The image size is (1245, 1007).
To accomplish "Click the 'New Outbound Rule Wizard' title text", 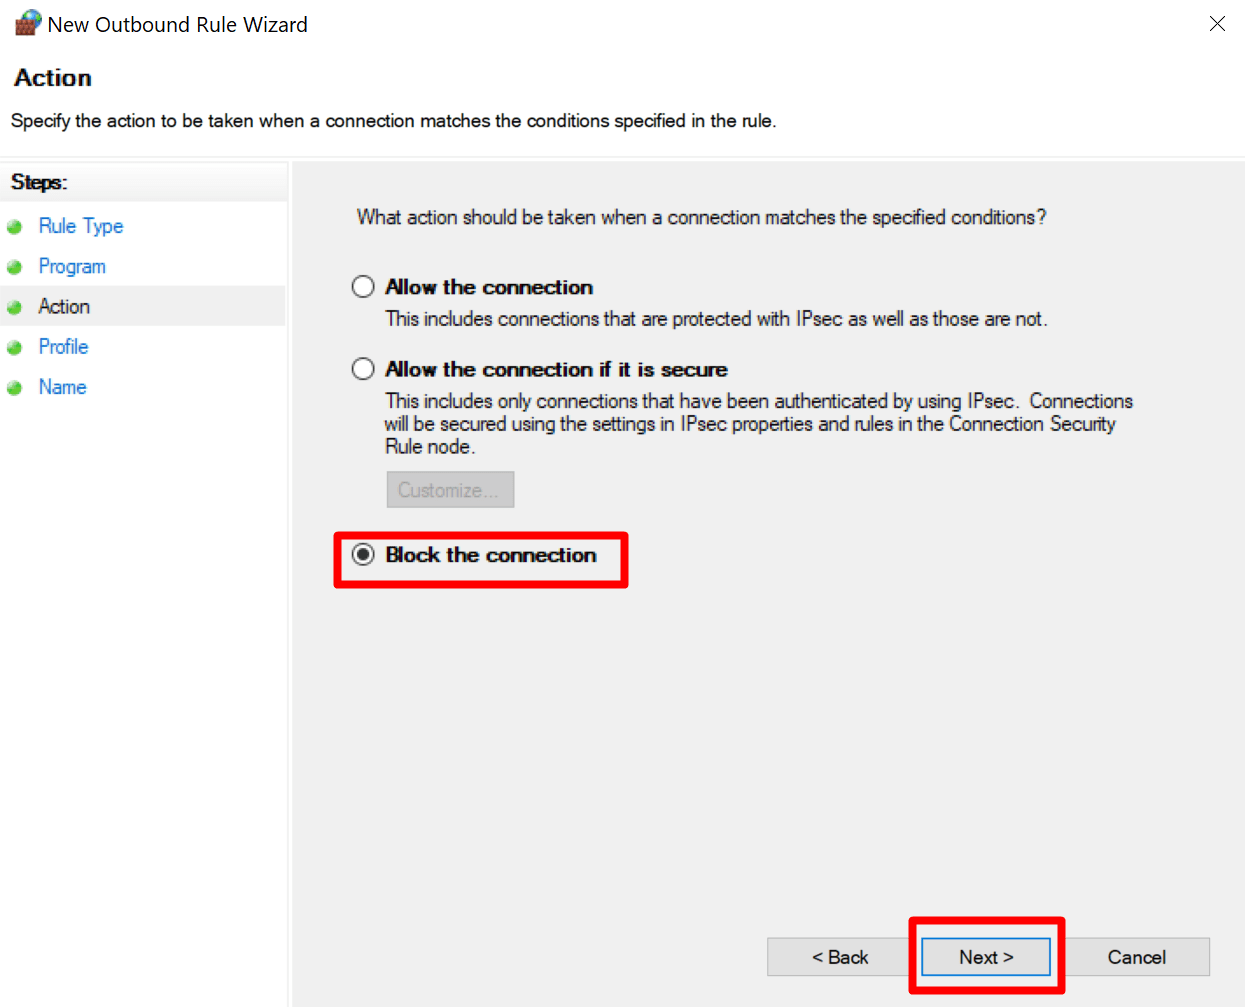I will click(x=178, y=24).
